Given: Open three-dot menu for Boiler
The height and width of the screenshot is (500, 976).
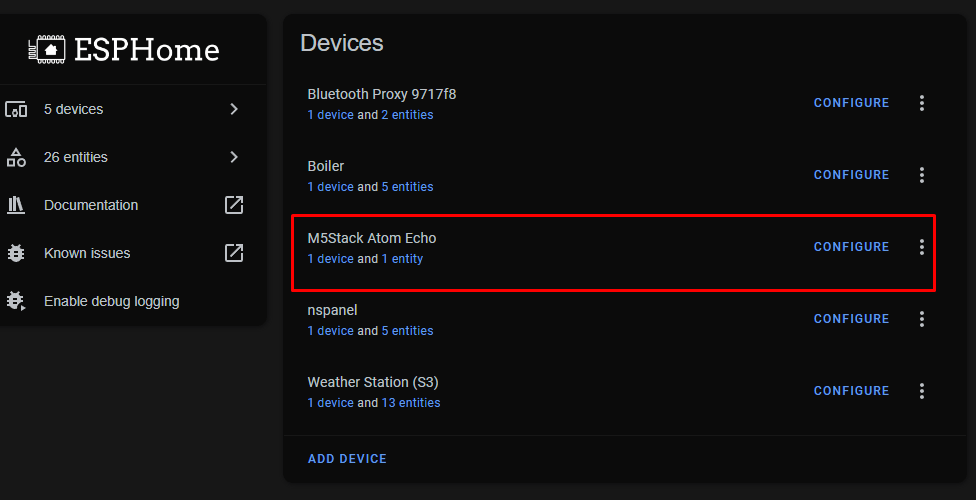Looking at the screenshot, I should pyautogui.click(x=922, y=175).
